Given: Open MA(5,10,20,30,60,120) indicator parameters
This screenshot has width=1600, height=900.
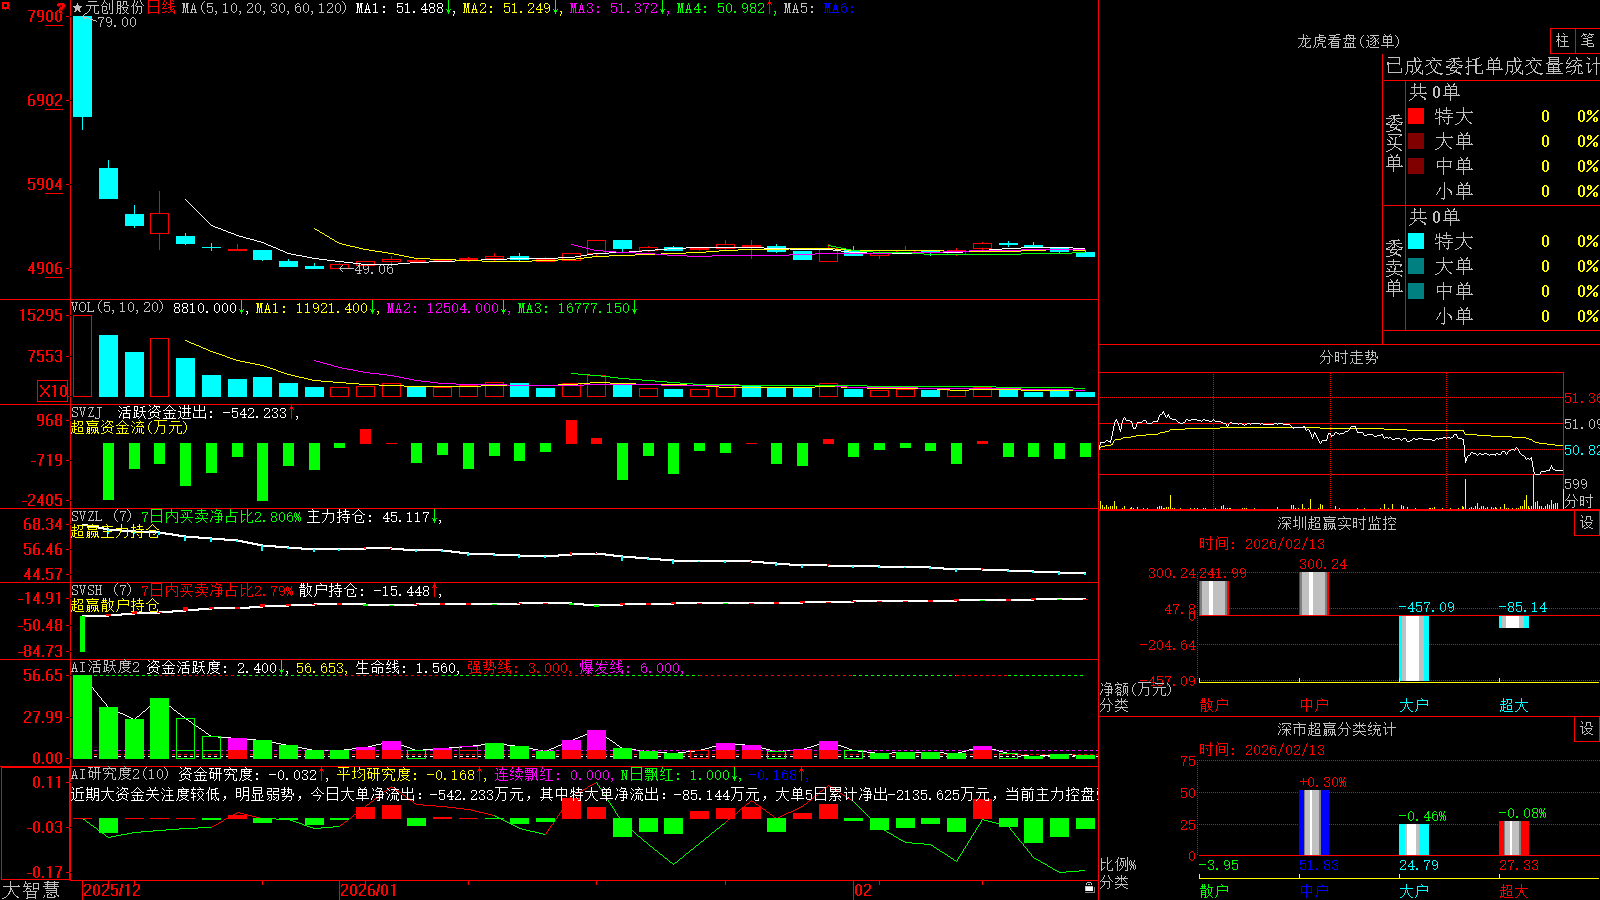Looking at the screenshot, I should (264, 8).
